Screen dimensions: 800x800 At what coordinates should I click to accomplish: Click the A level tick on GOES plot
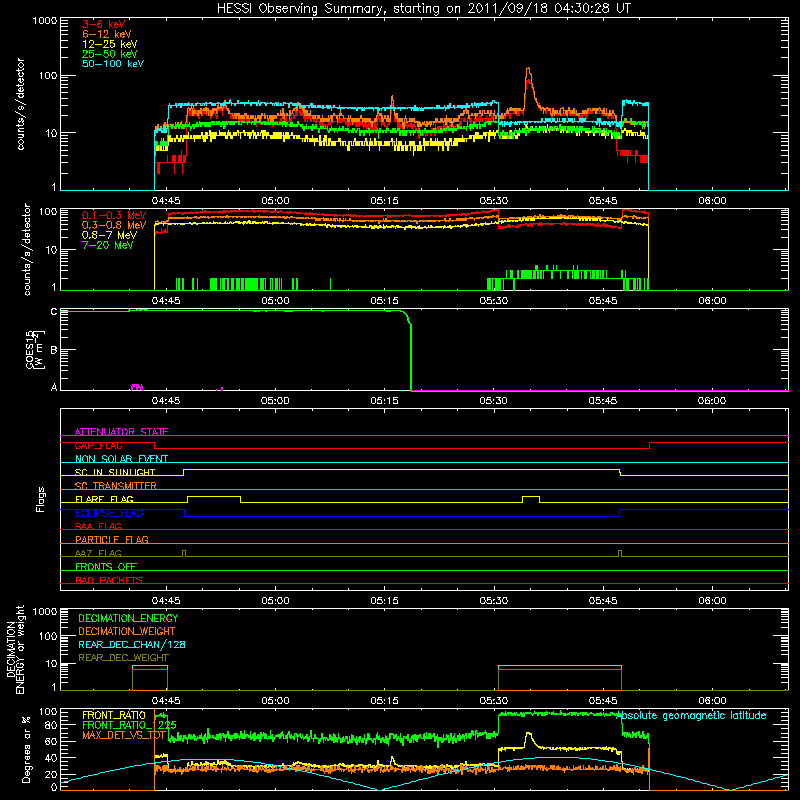(54, 387)
